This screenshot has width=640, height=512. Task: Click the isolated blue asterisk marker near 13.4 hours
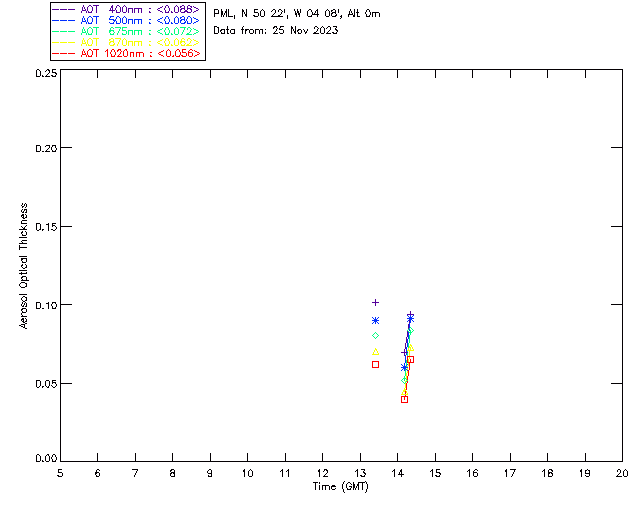pyautogui.click(x=376, y=321)
